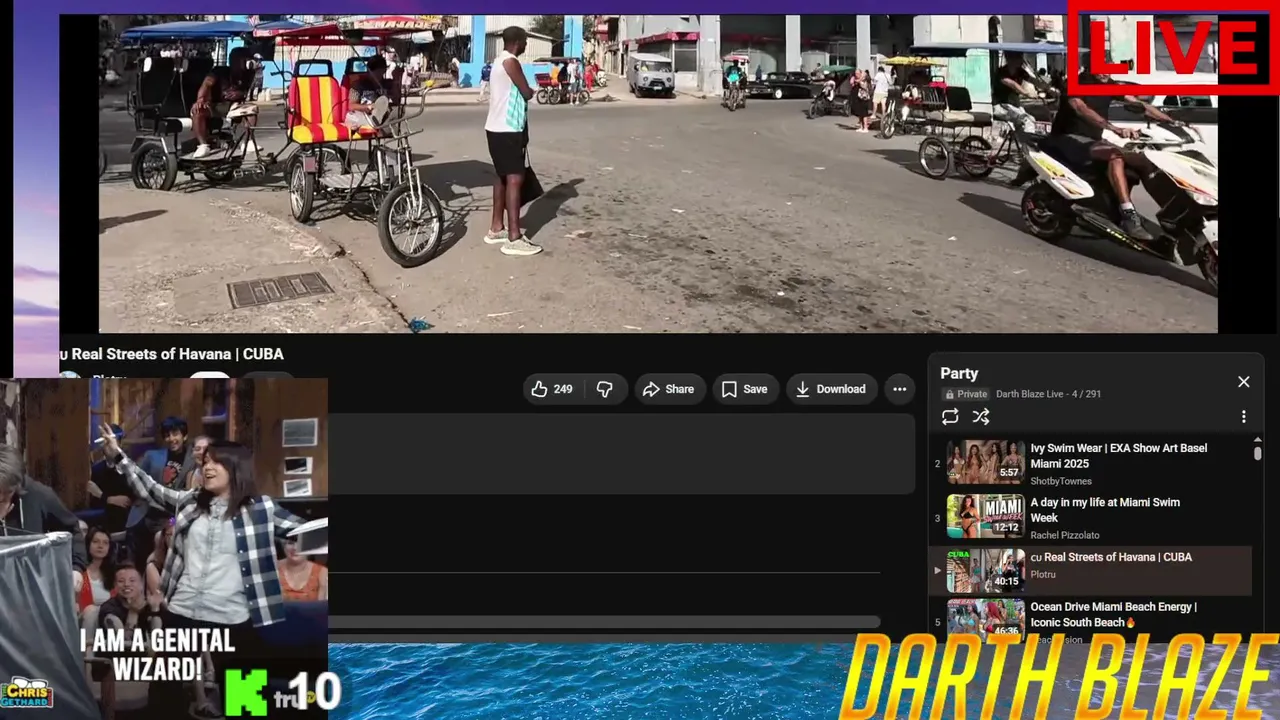Click playlist title 'Real Streets of Havana | CUBA'

click(1111, 557)
